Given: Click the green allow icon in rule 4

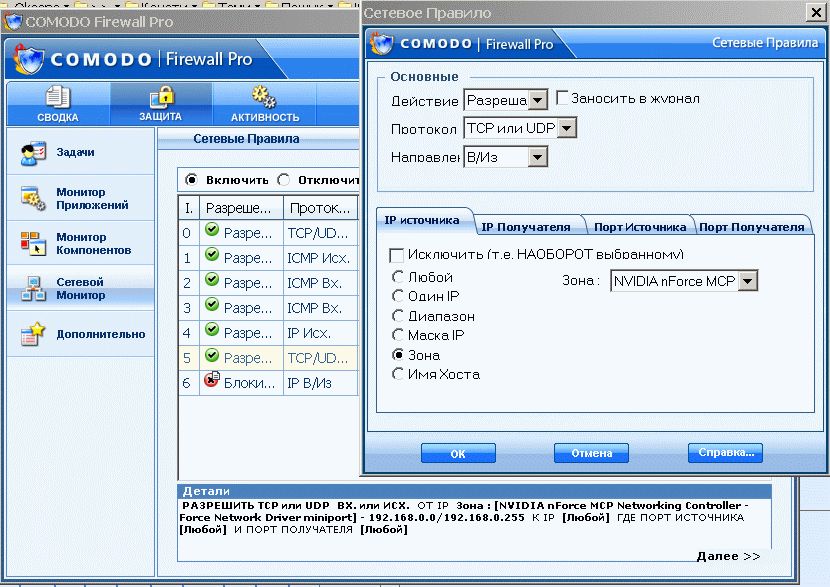Looking at the screenshot, I should pyautogui.click(x=212, y=330).
